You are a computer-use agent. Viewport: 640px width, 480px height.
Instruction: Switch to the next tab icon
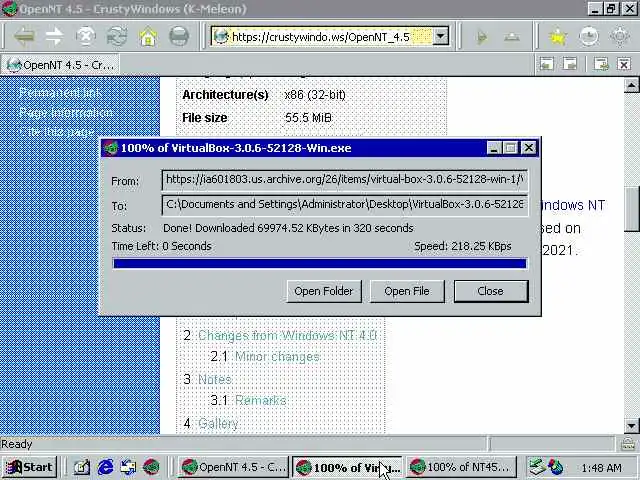(x=570, y=64)
